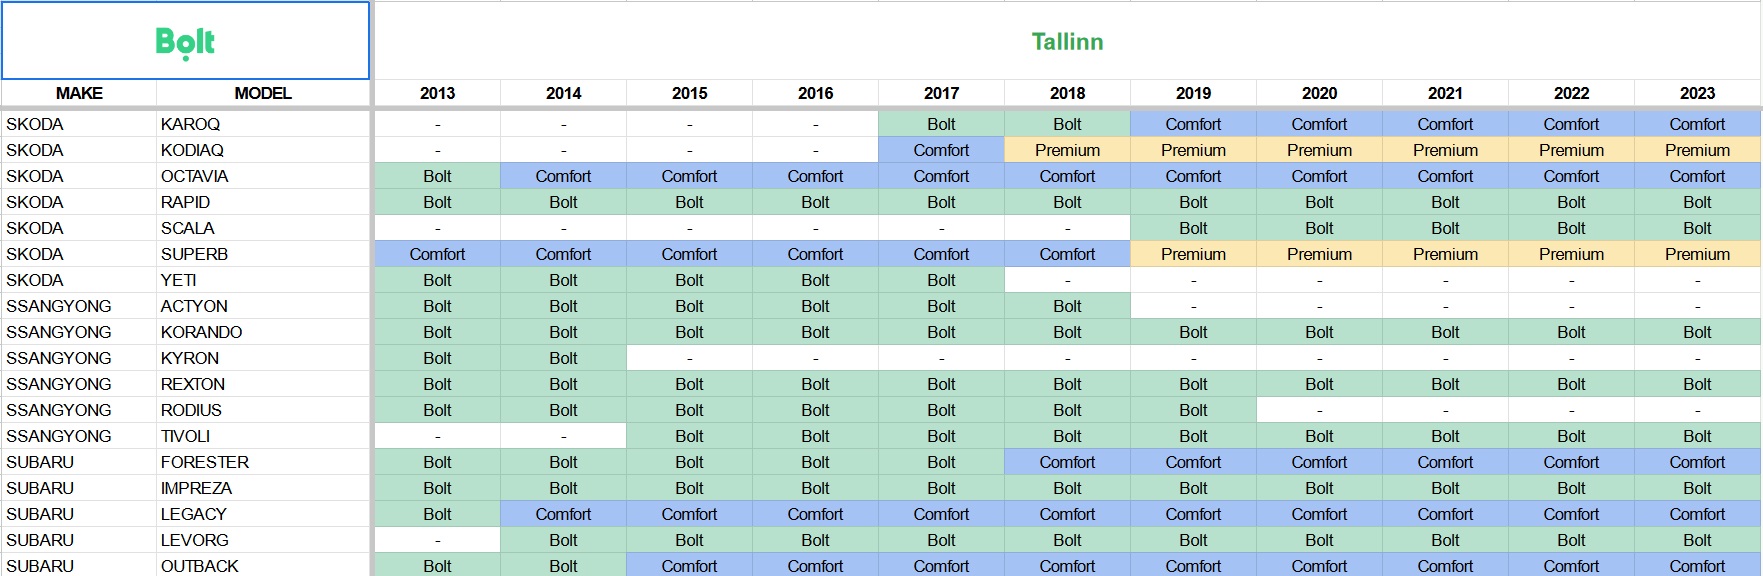The height and width of the screenshot is (576, 1763).
Task: Click the RODIUS 2019 Bolt cell
Action: (x=1193, y=410)
